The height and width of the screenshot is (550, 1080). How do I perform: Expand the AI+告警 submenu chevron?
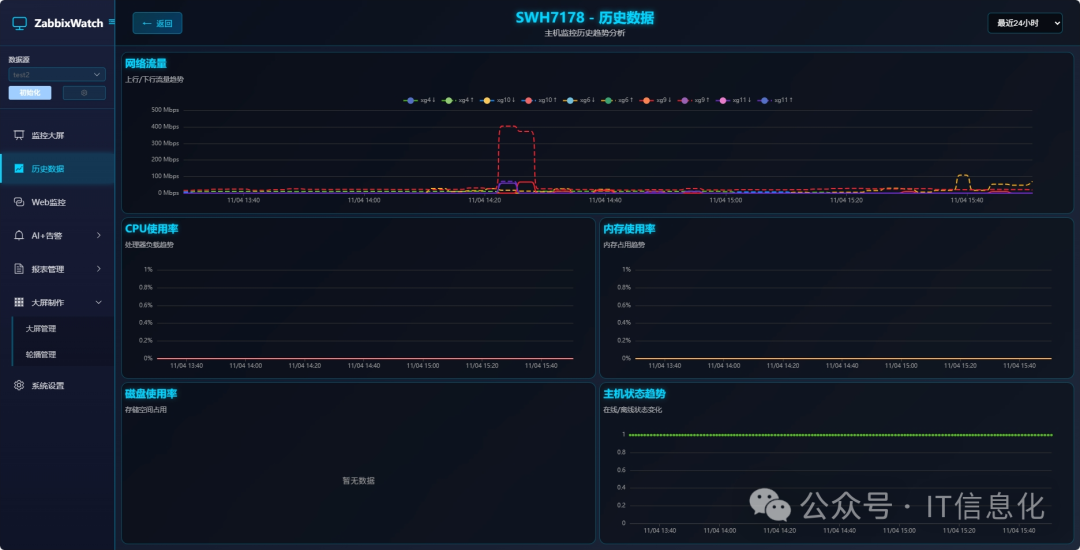coord(98,236)
